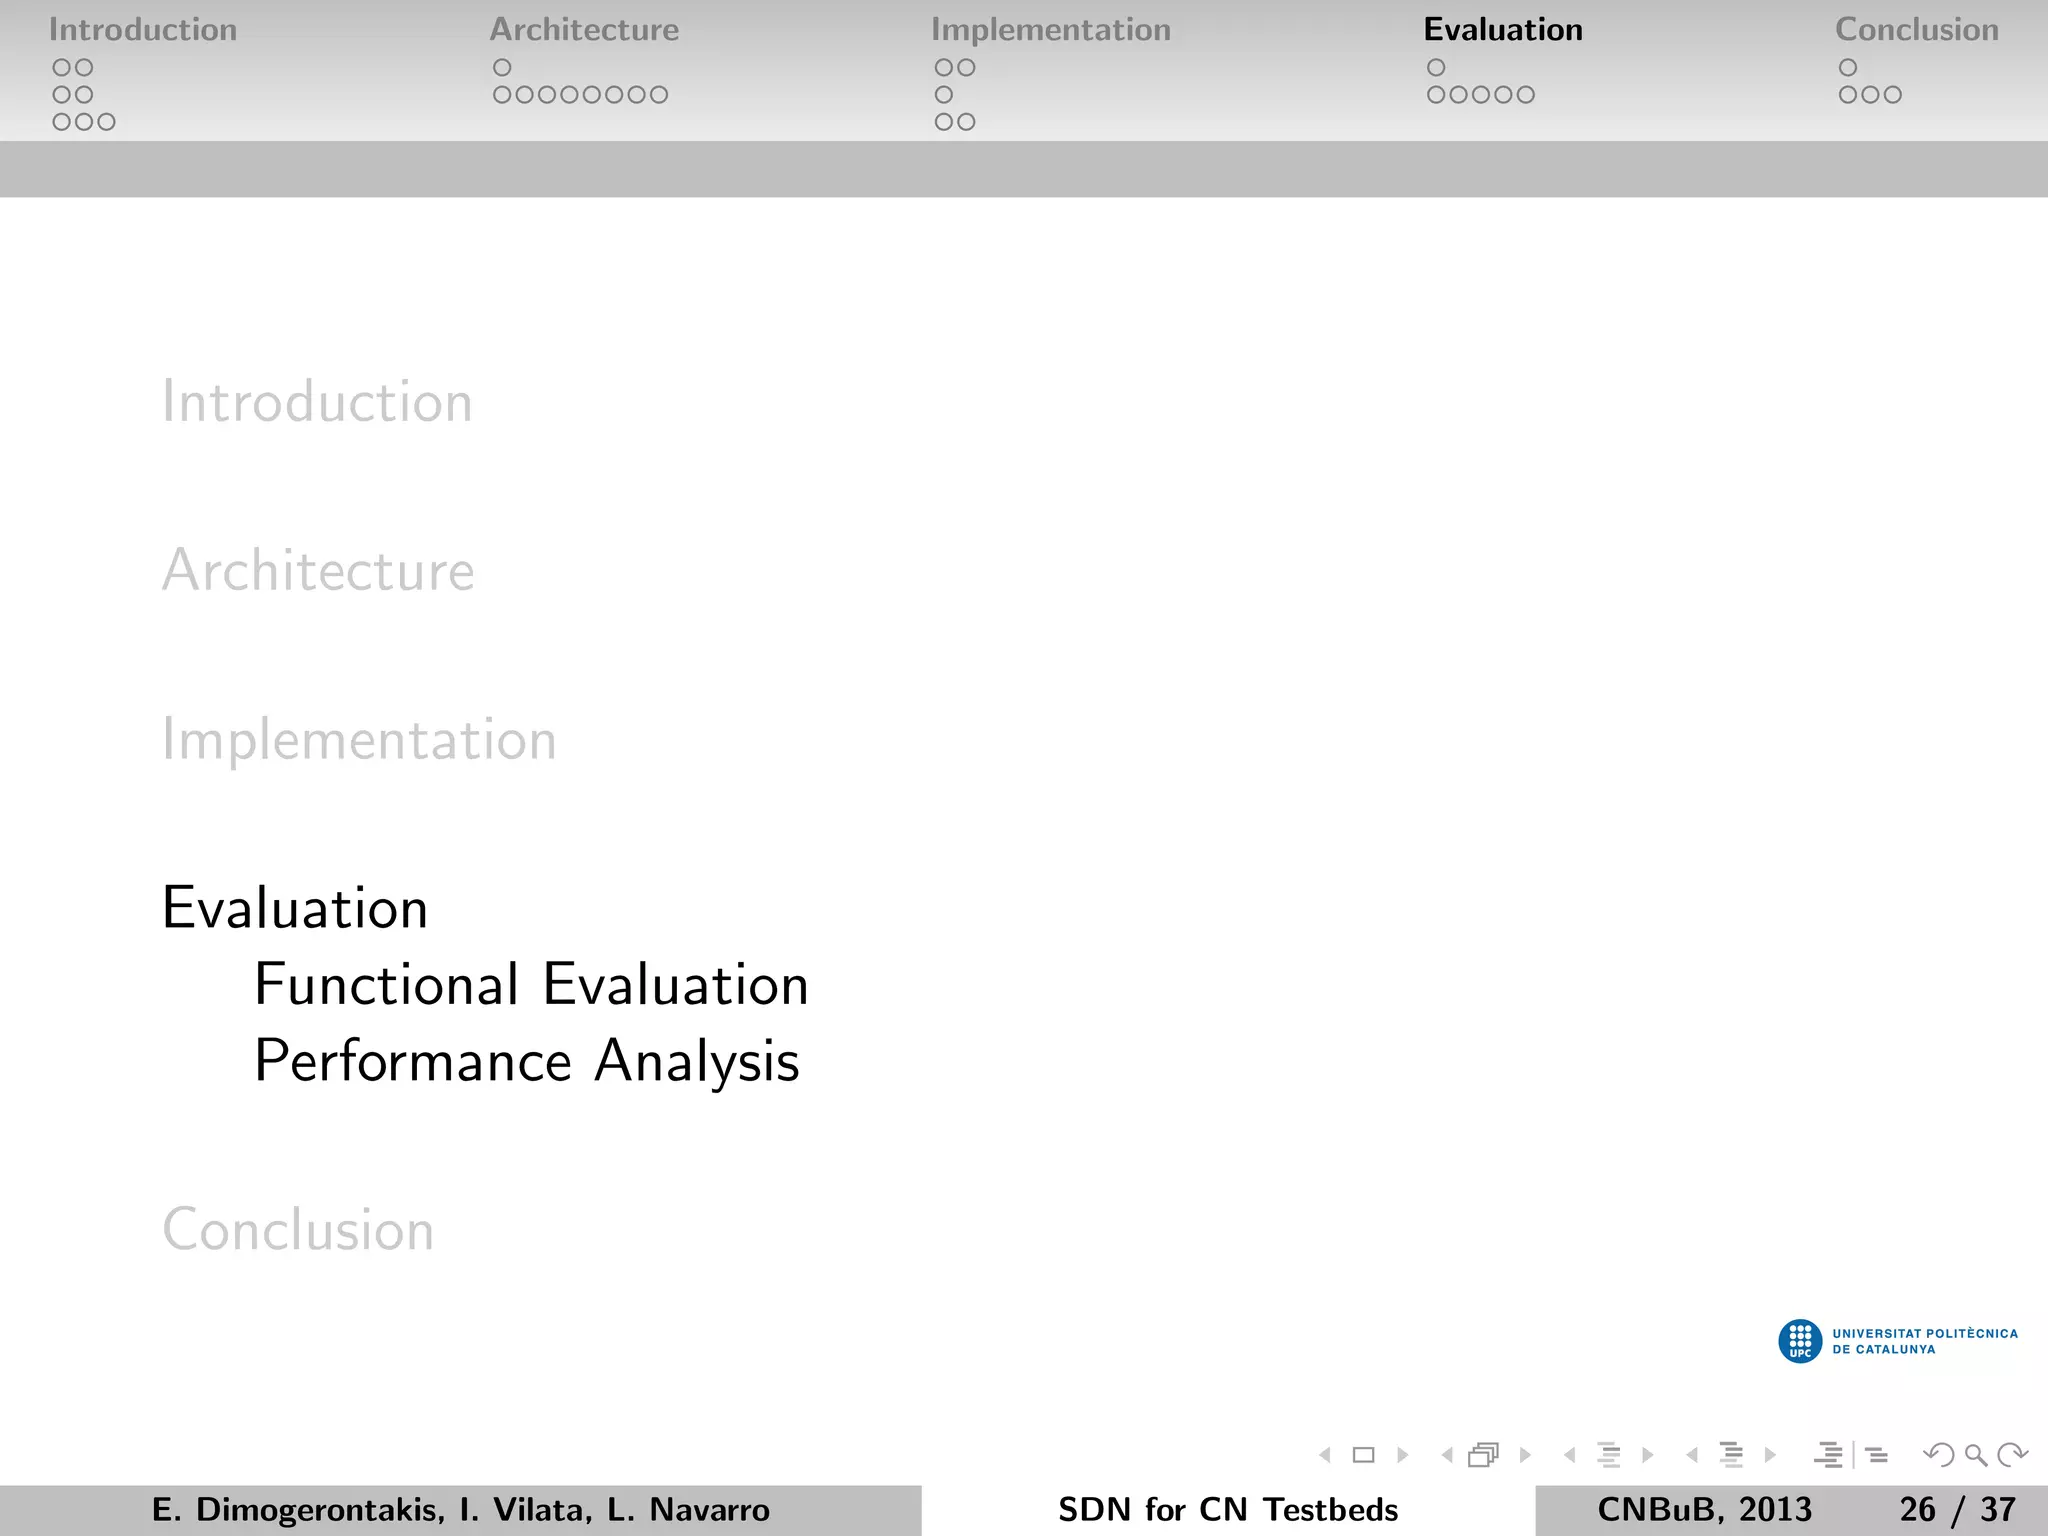Click the go-forward curved arrow icon
Image resolution: width=2048 pixels, height=1536 pixels.
2012,1455
